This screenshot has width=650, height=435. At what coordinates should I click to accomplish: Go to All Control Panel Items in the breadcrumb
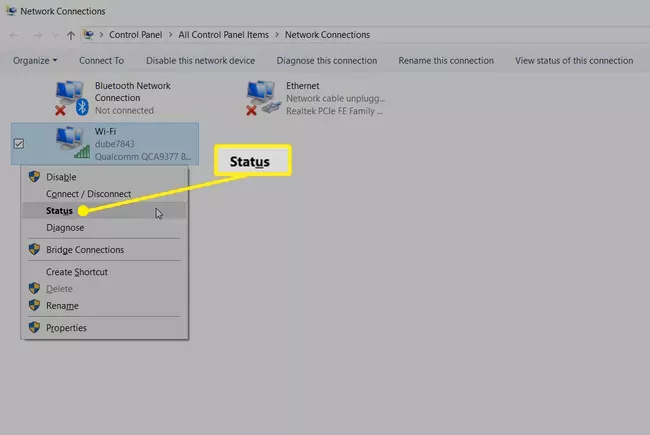tap(223, 35)
